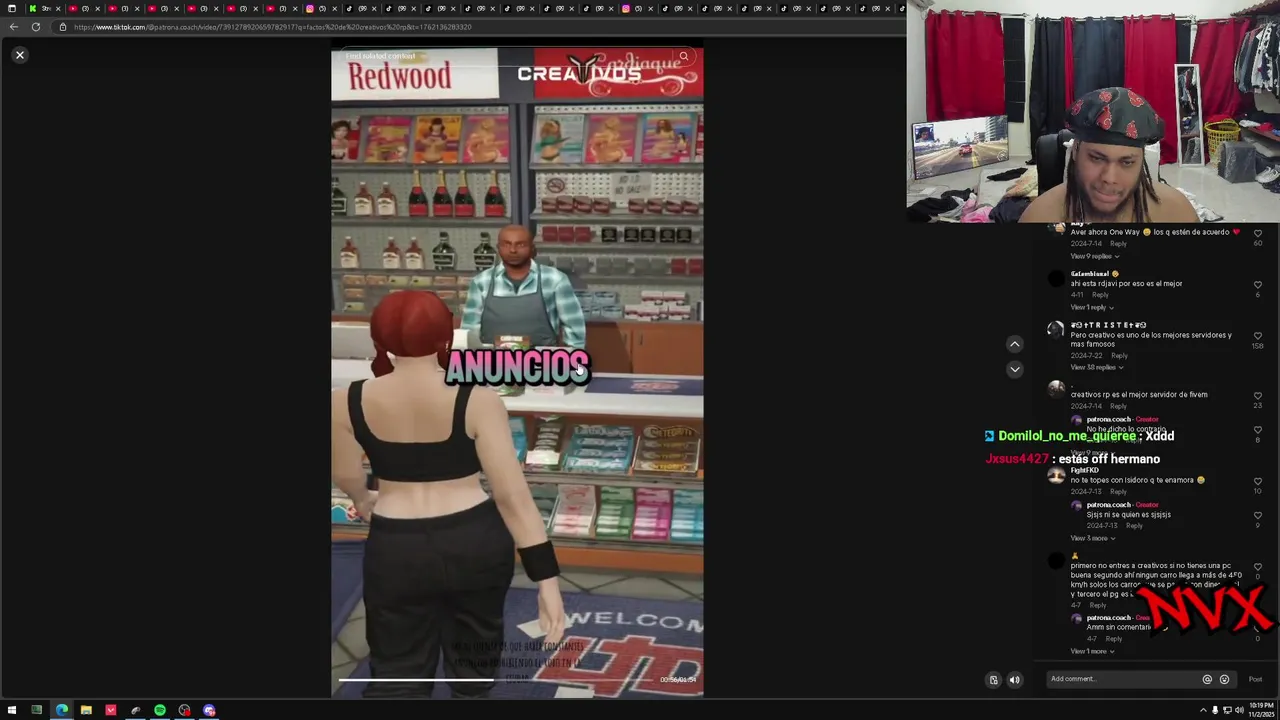Open Spotify from the taskbar
1280x720 pixels.
(x=160, y=711)
